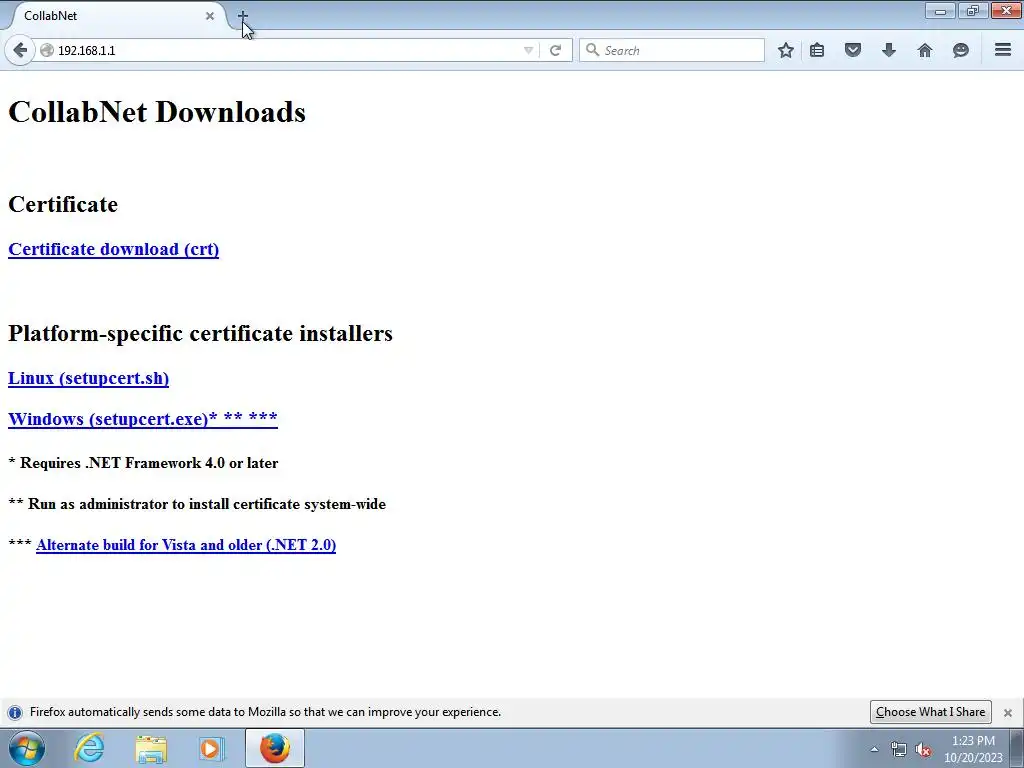Click the CollabNet Downloads heading
The width and height of the screenshot is (1024, 768).
pos(157,112)
